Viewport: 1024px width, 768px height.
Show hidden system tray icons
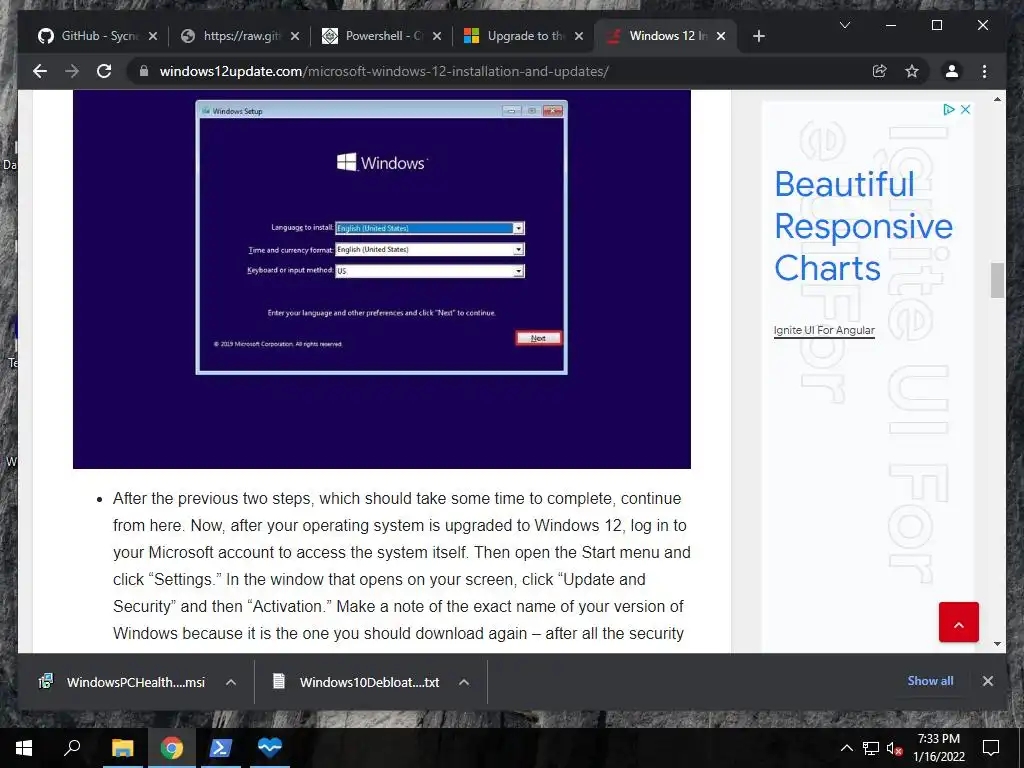[x=846, y=748]
